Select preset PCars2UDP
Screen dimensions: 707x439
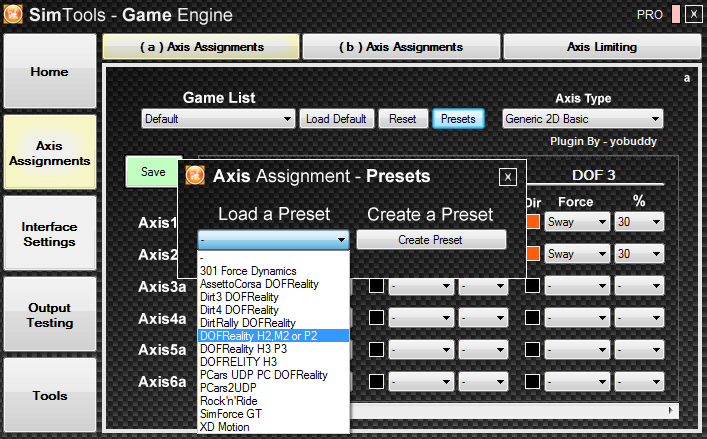click(x=273, y=388)
